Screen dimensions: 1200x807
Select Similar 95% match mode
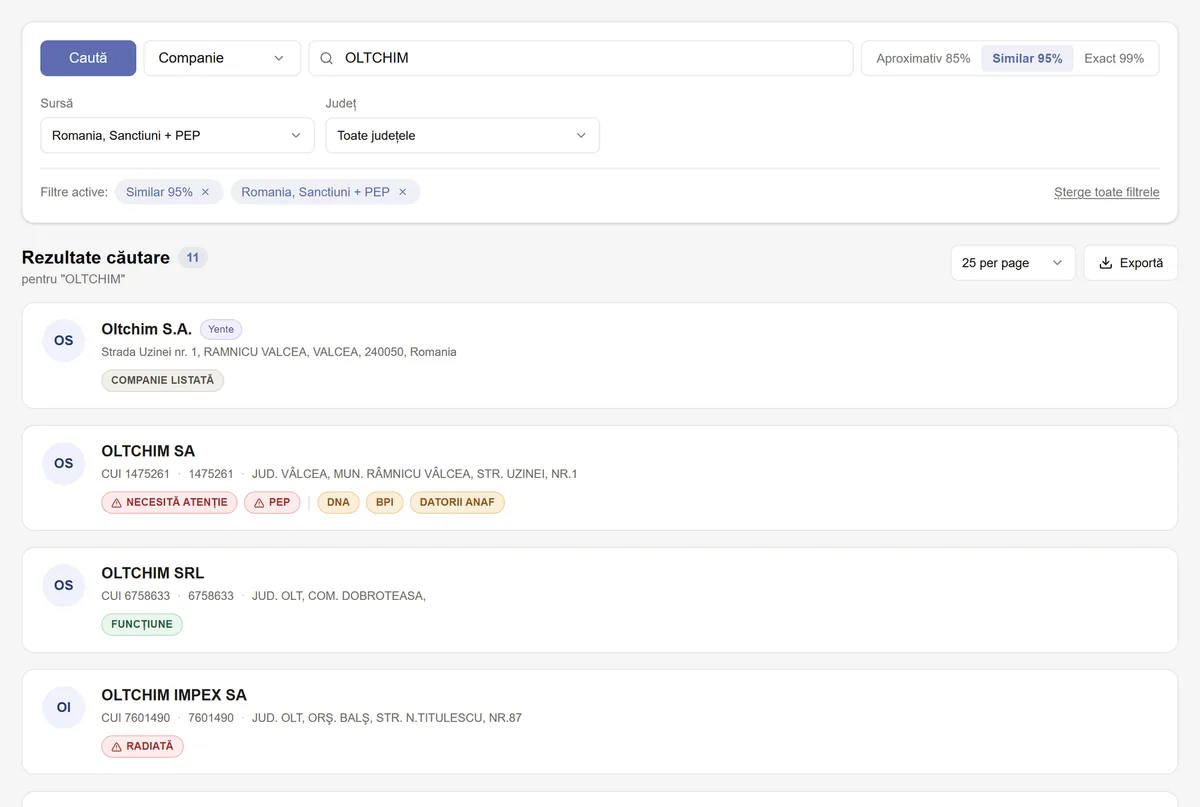(x=1027, y=58)
